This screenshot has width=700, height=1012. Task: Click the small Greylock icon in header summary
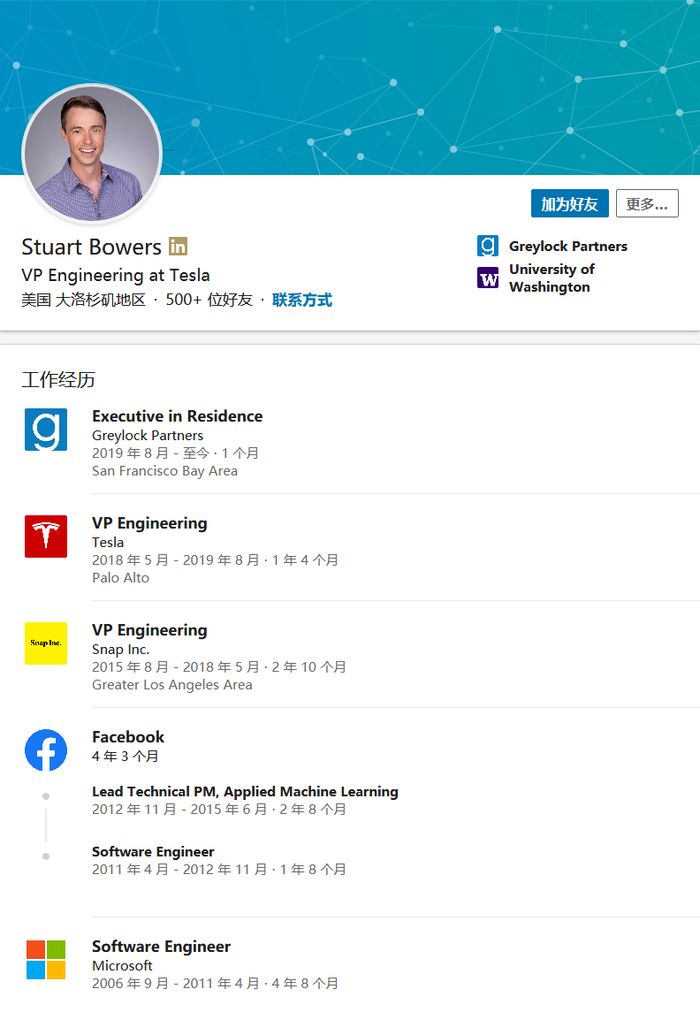[x=488, y=246]
